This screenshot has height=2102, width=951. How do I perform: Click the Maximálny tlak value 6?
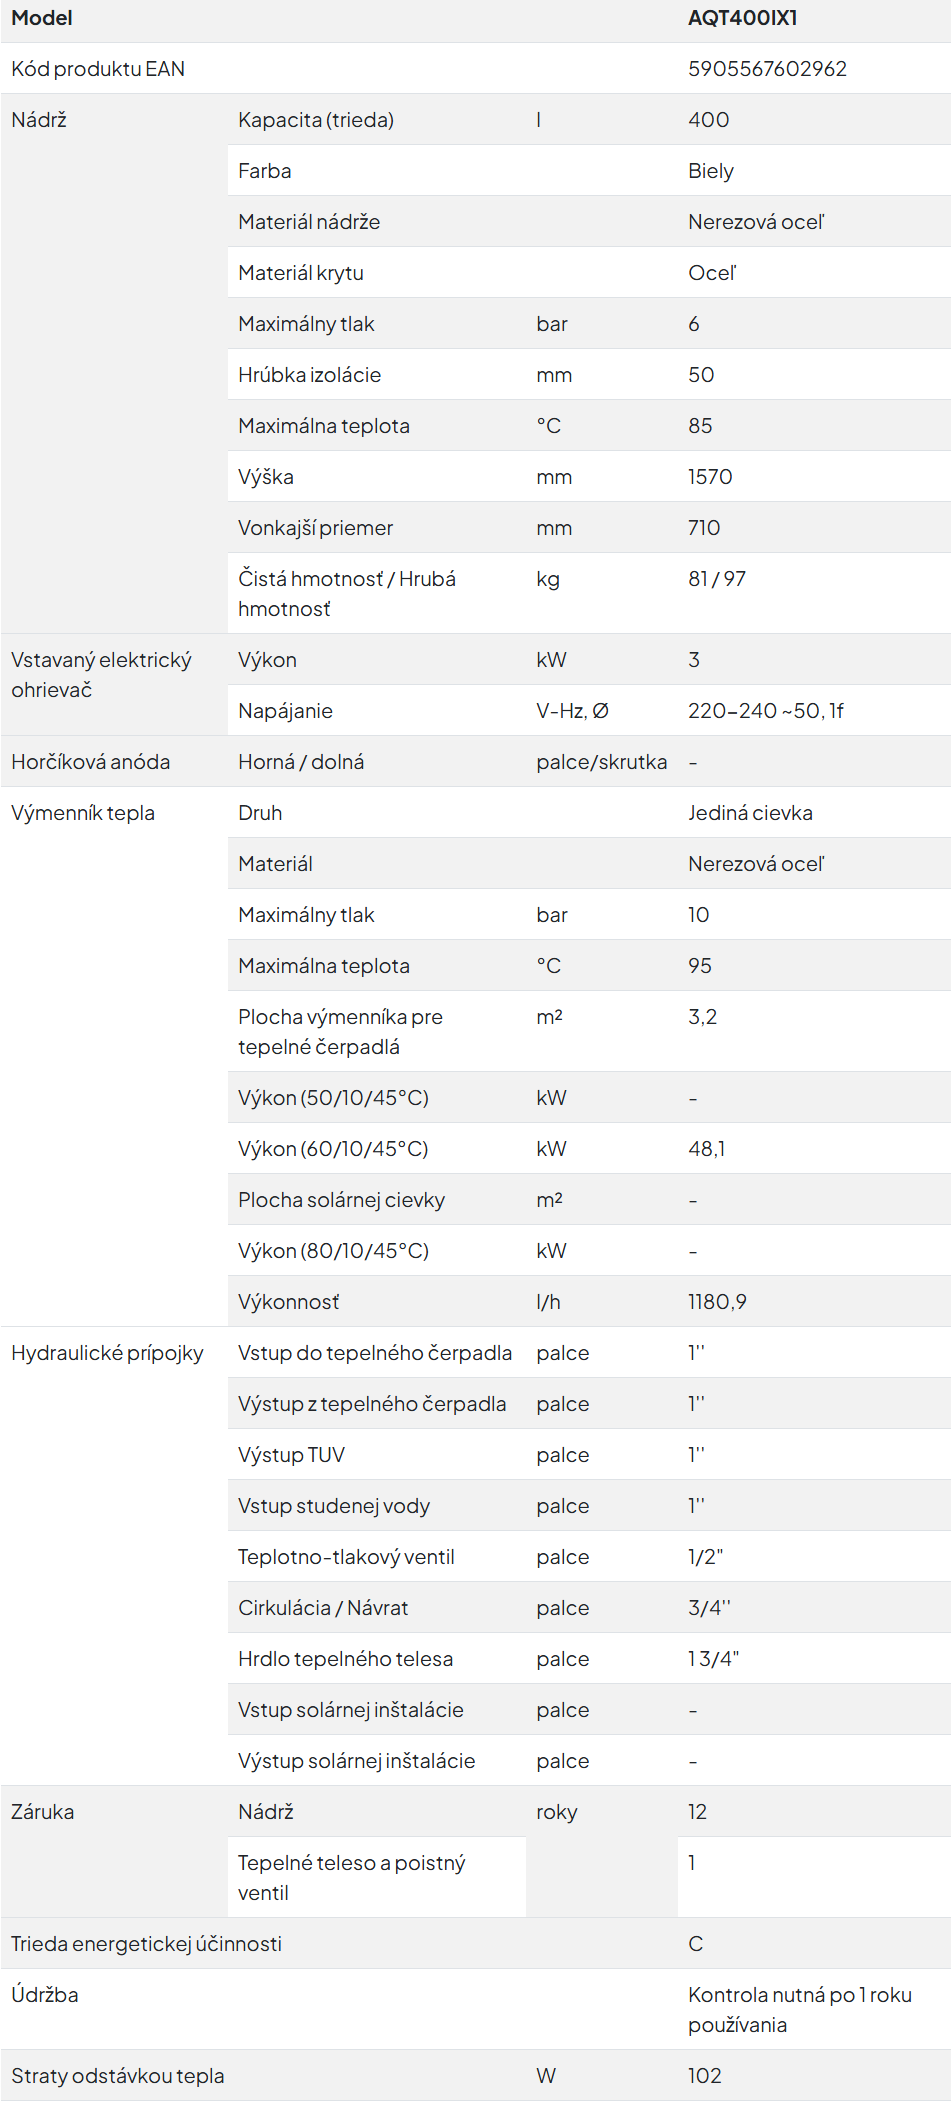694,324
